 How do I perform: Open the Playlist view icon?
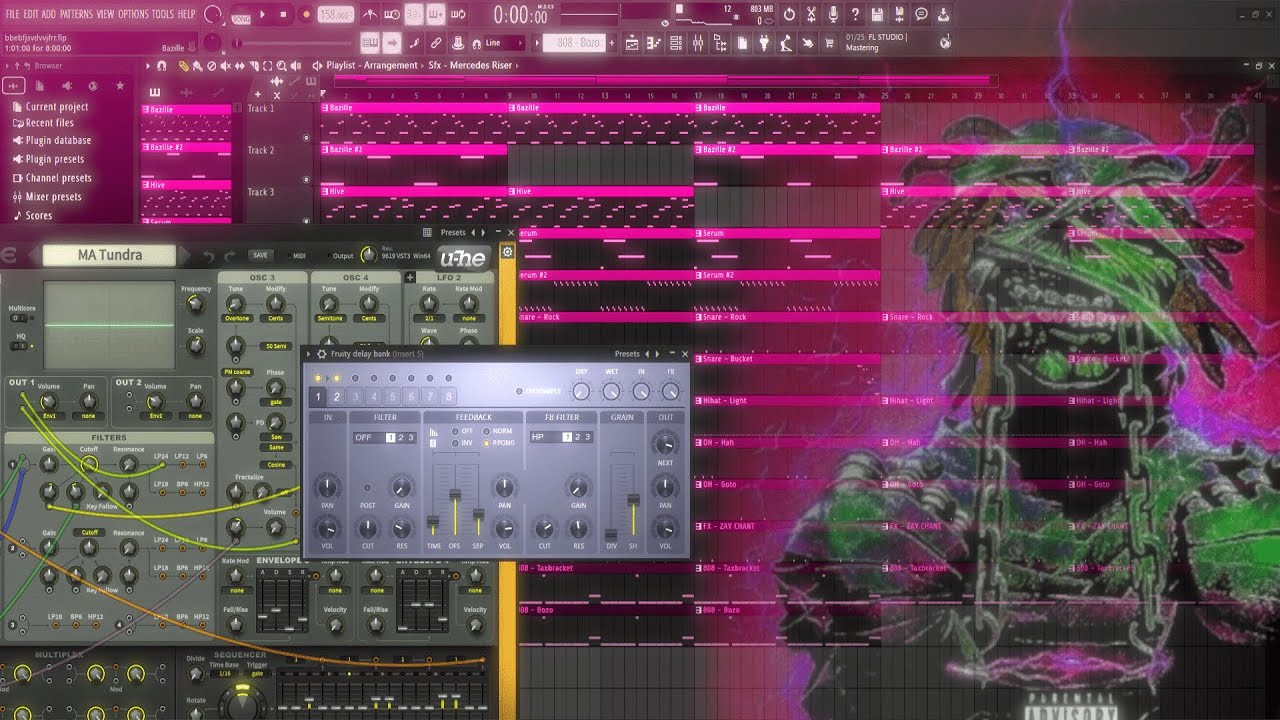tap(630, 43)
